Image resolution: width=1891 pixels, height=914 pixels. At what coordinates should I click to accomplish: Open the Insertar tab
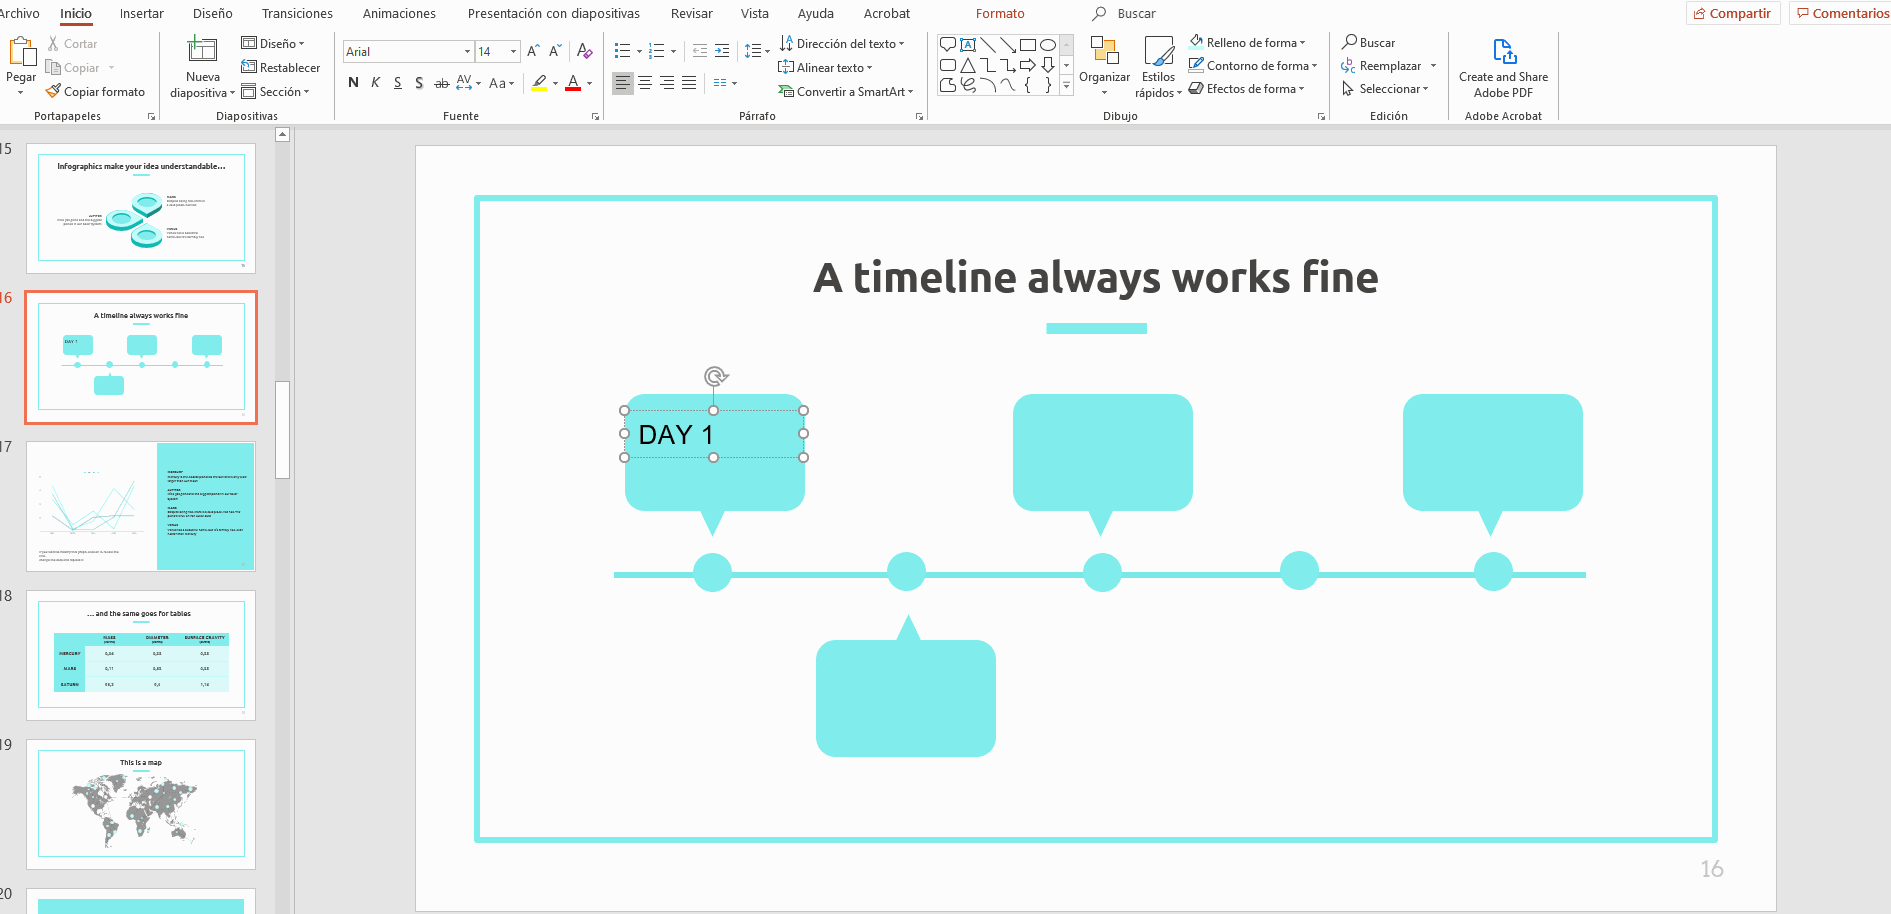click(x=141, y=14)
